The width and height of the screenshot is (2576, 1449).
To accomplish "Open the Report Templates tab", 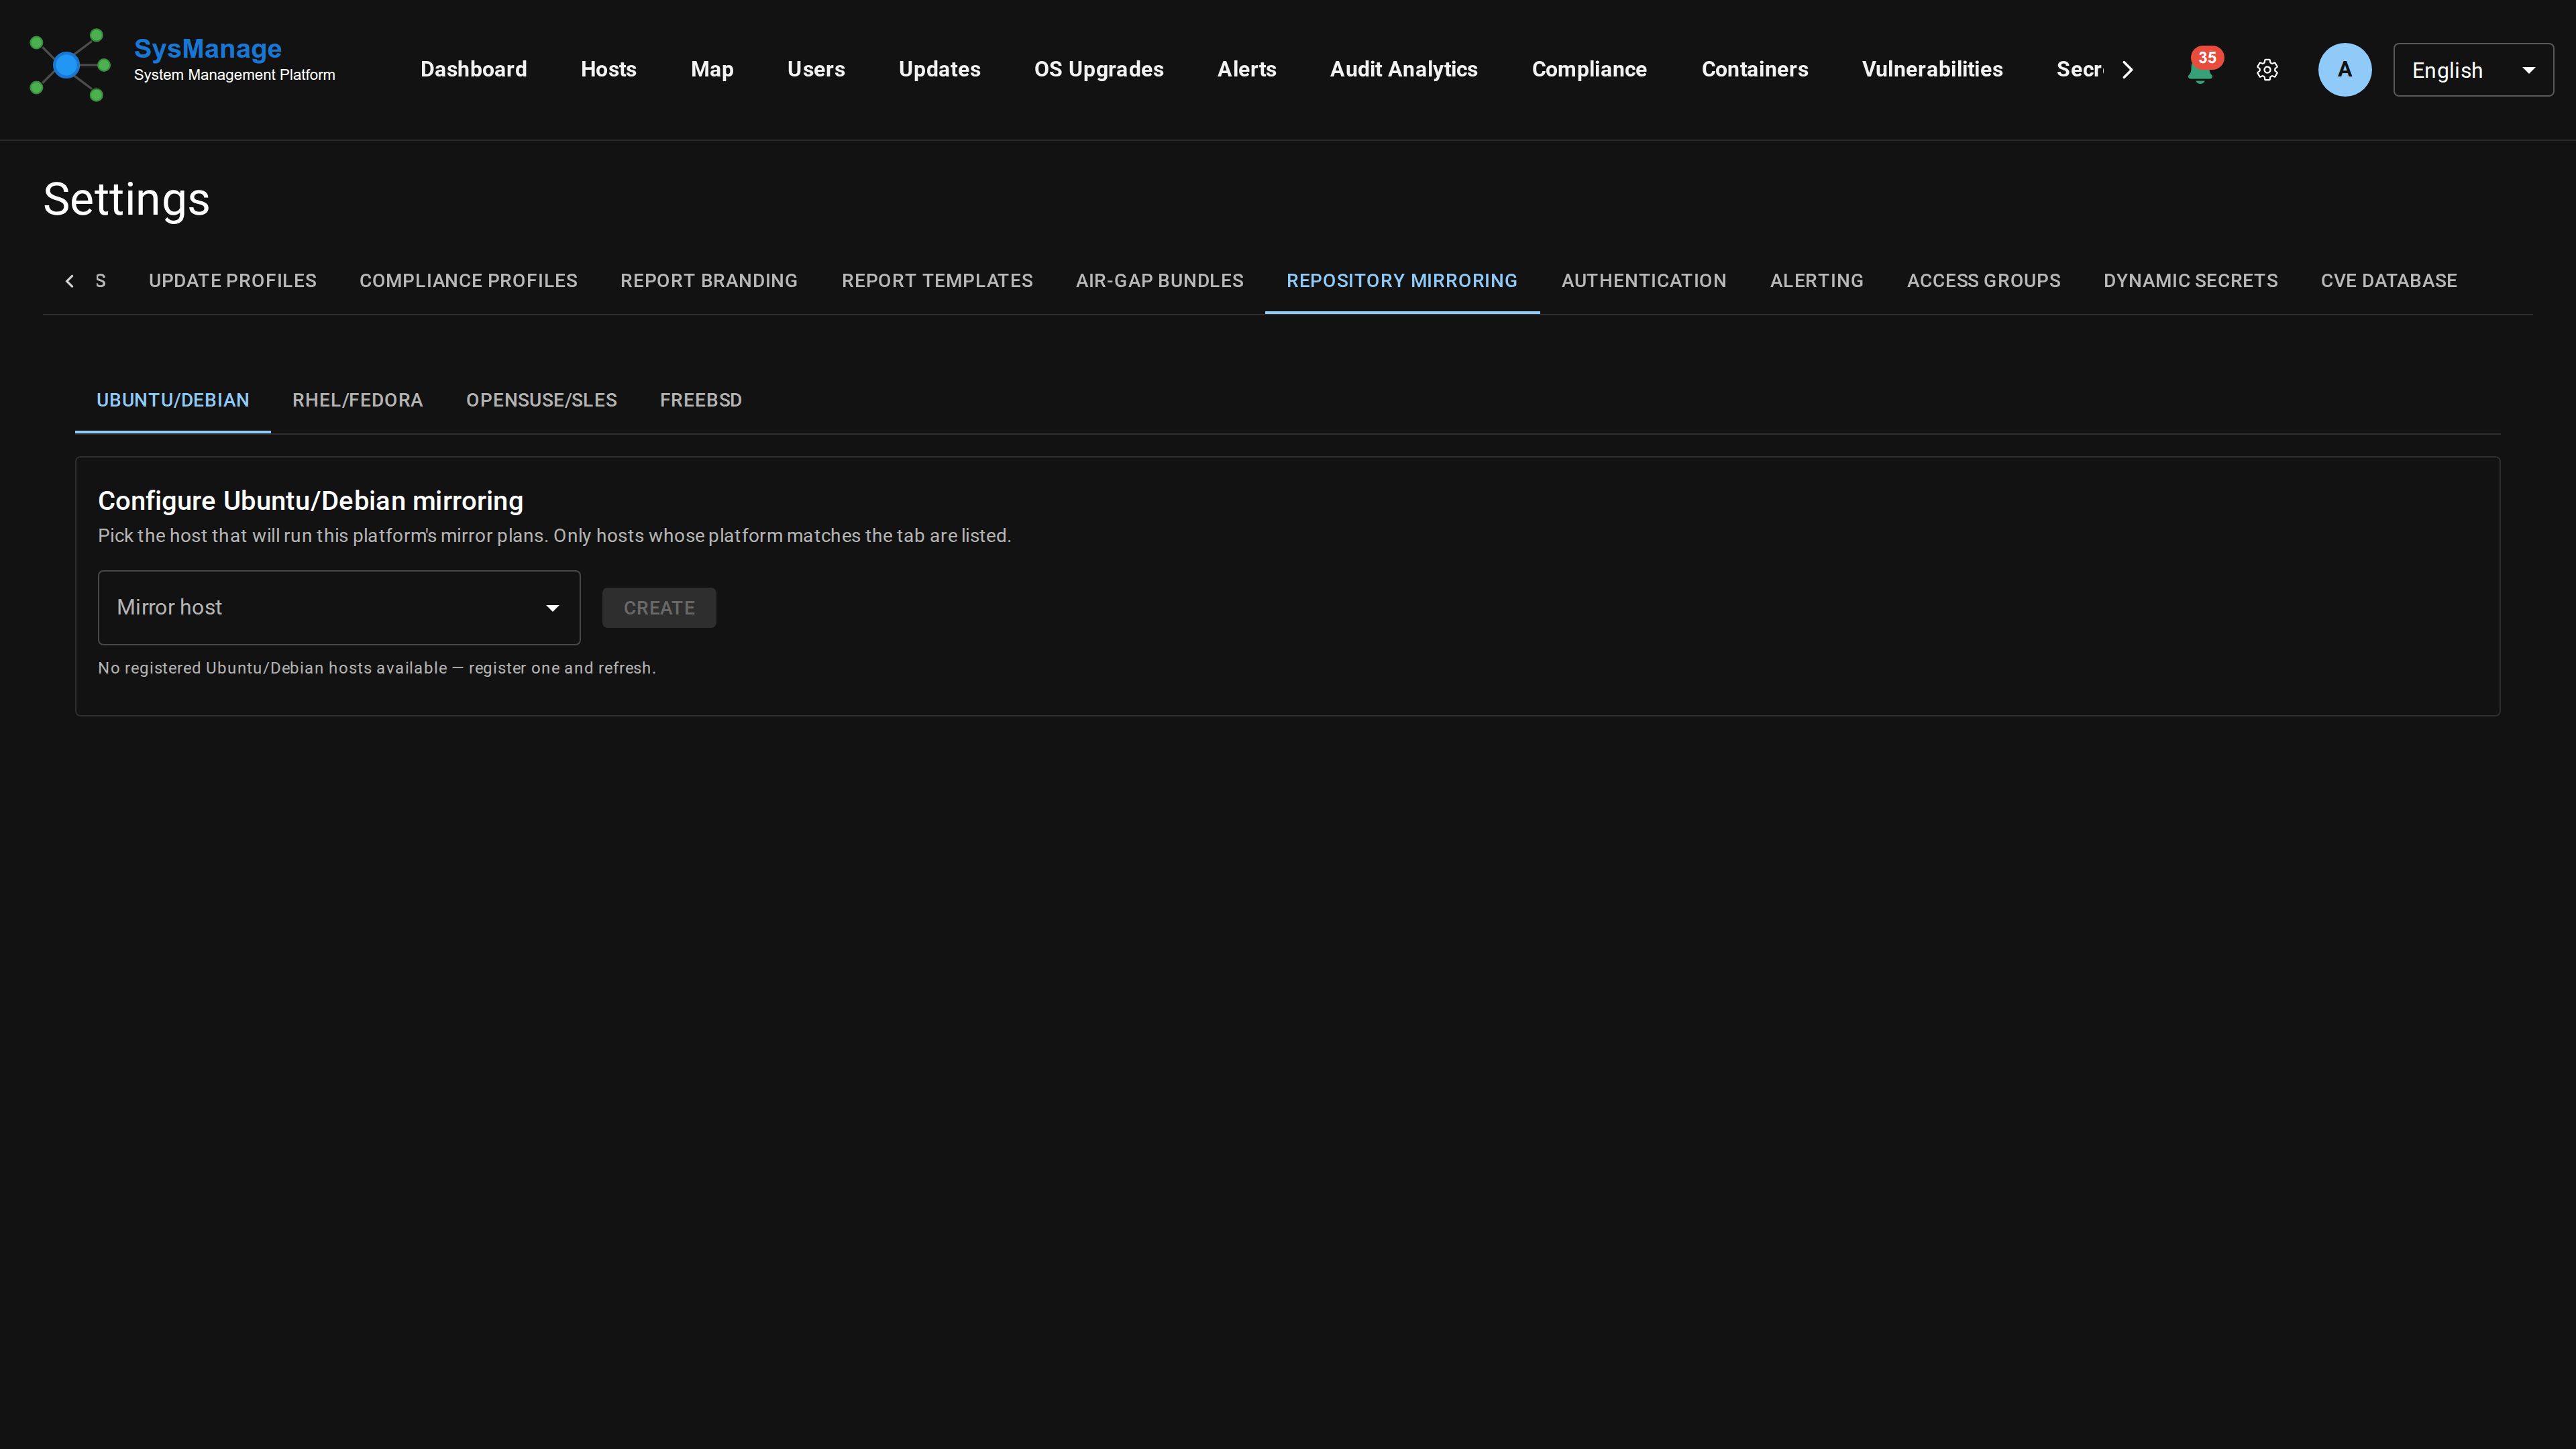I will pos(937,281).
